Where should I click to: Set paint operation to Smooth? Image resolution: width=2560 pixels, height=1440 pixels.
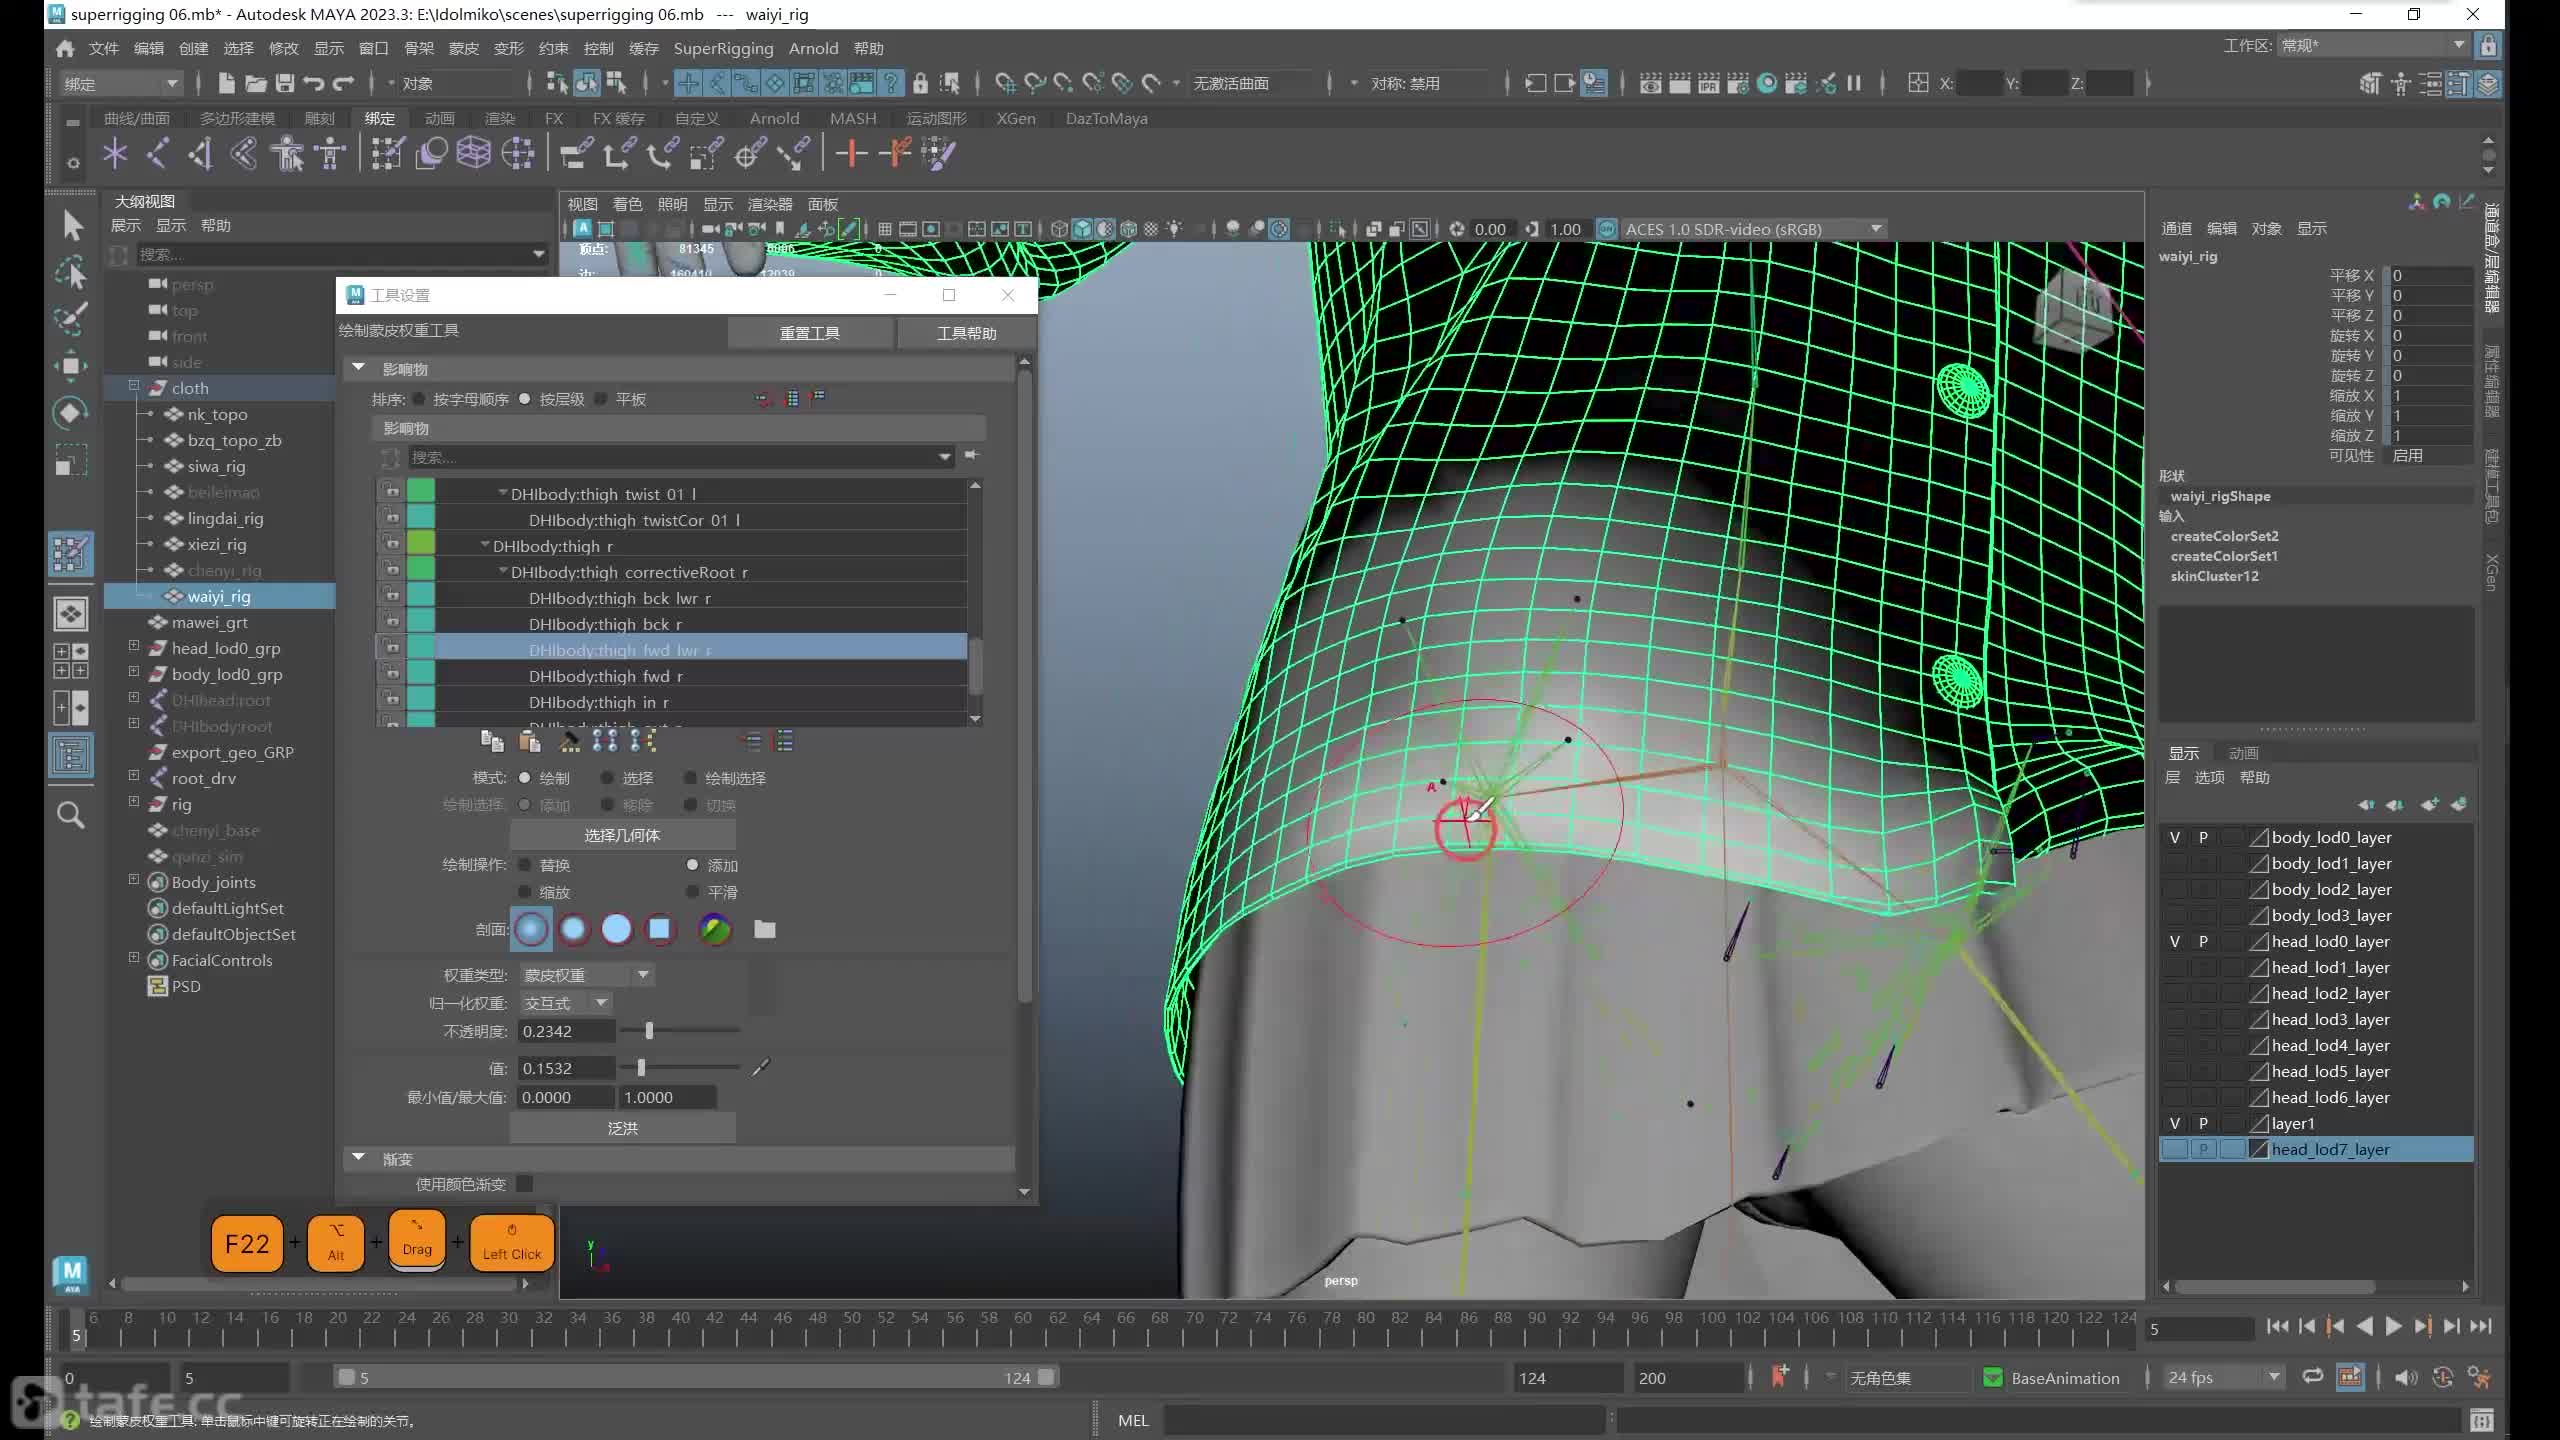693,892
